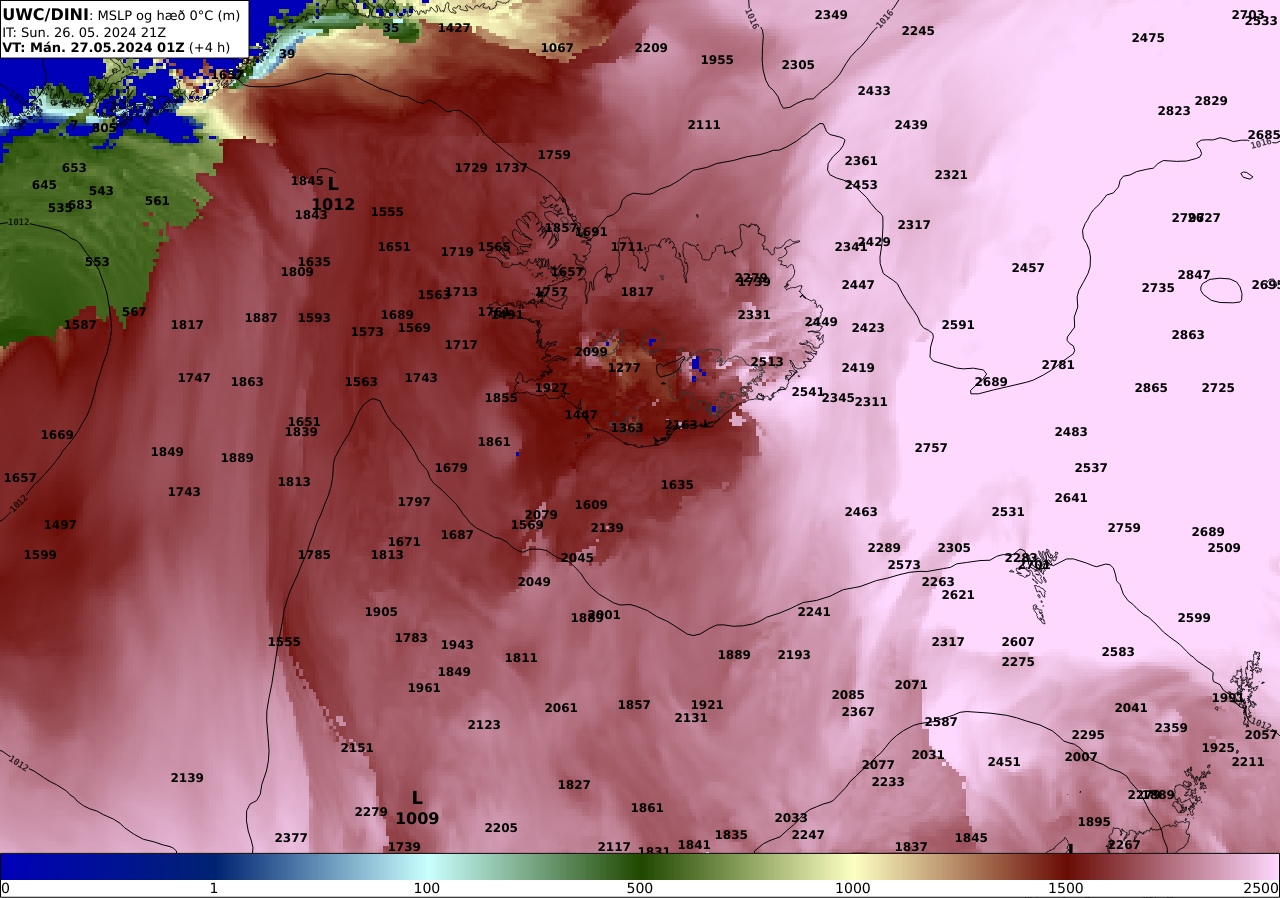Select the L 1009 low pressure marker
The height and width of the screenshot is (898, 1280).
click(417, 808)
